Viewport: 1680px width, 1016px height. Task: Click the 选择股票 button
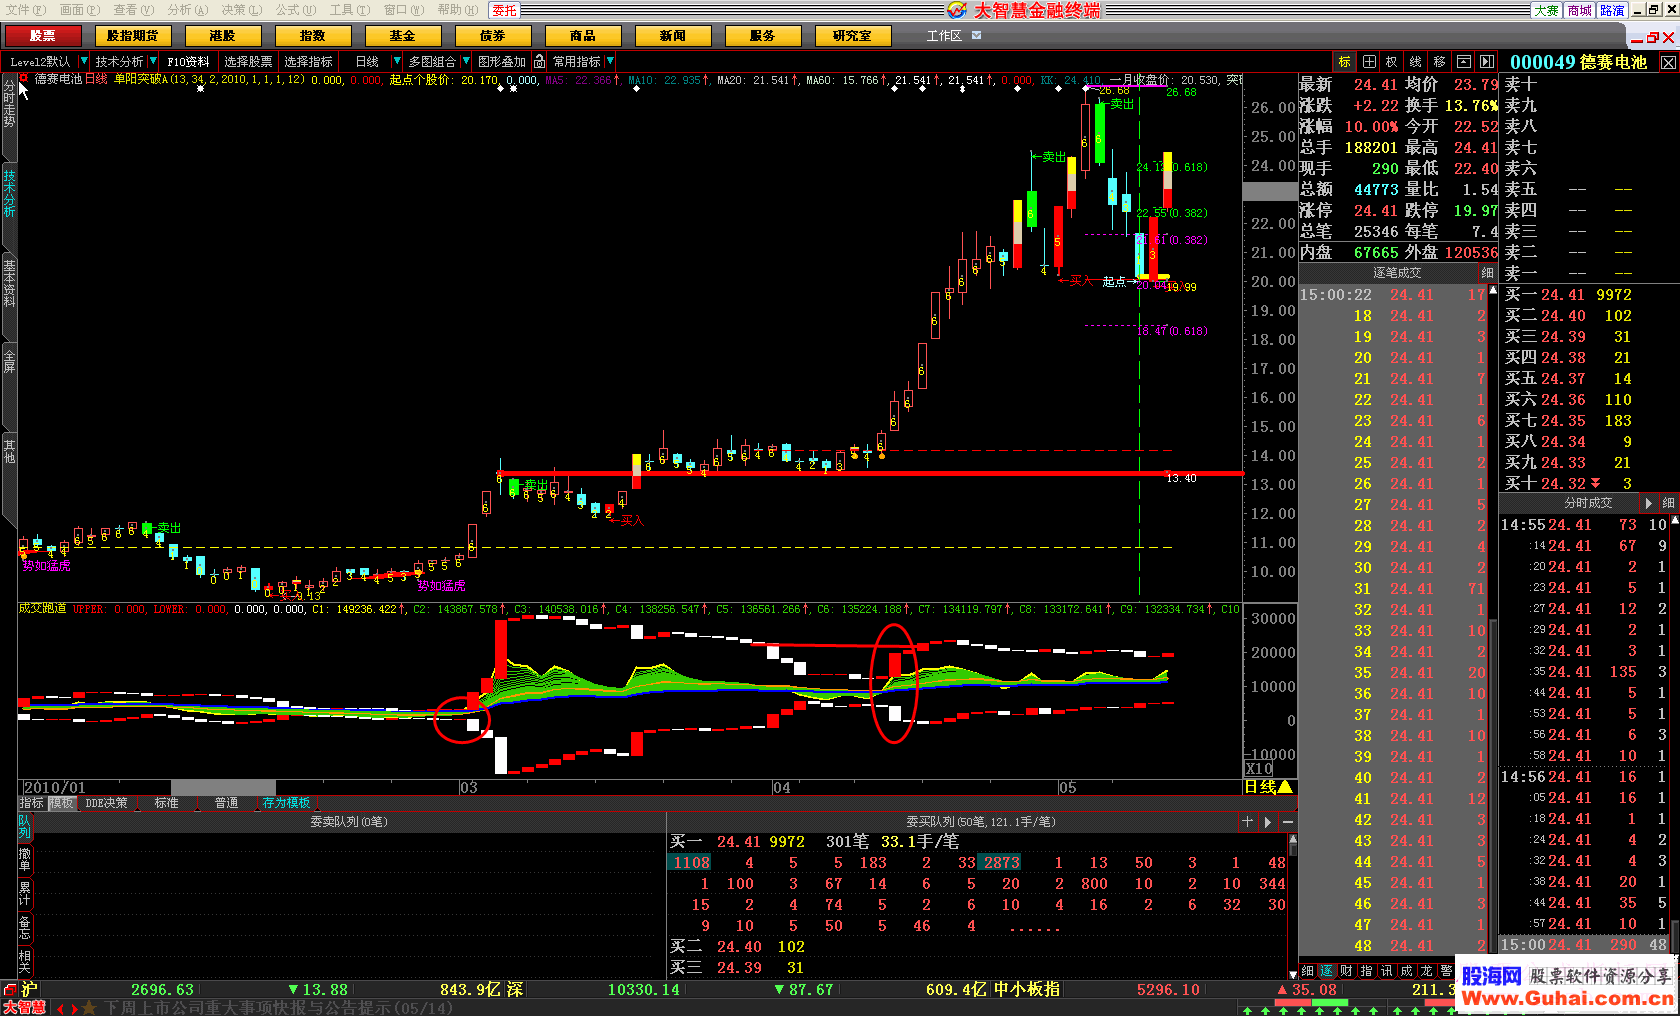click(248, 62)
